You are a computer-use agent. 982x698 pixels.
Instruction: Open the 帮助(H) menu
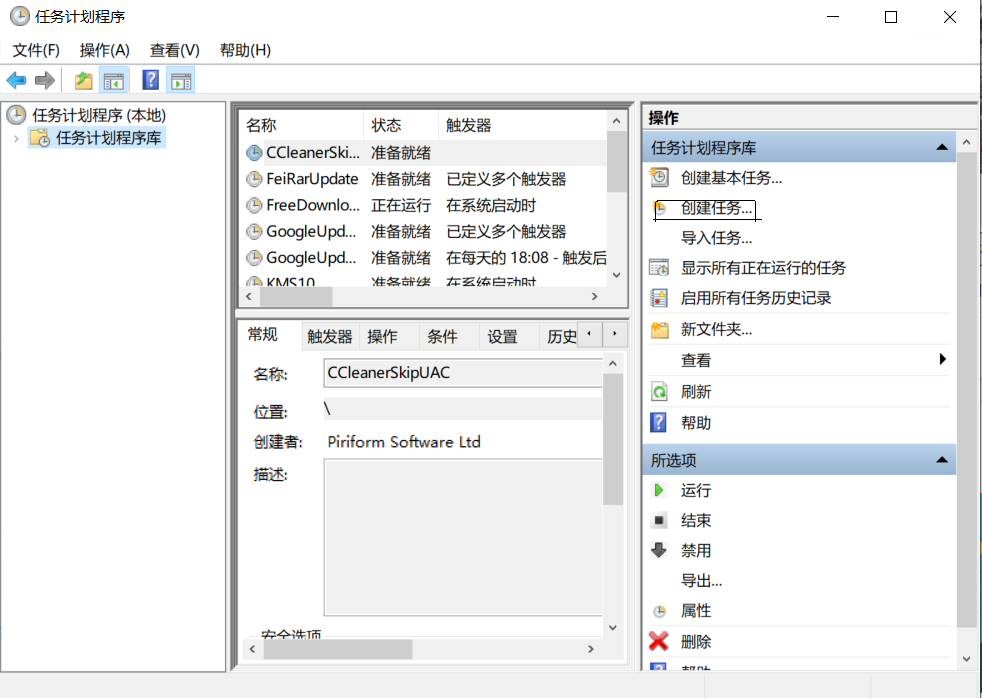[246, 50]
